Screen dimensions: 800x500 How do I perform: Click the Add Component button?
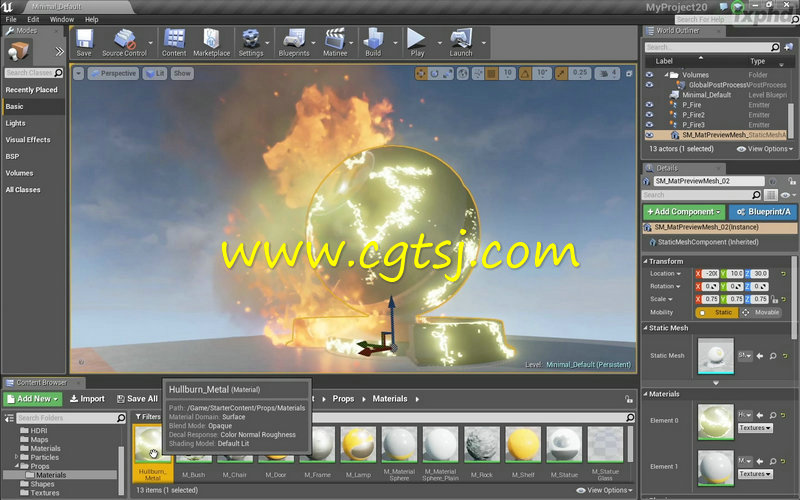(x=684, y=212)
